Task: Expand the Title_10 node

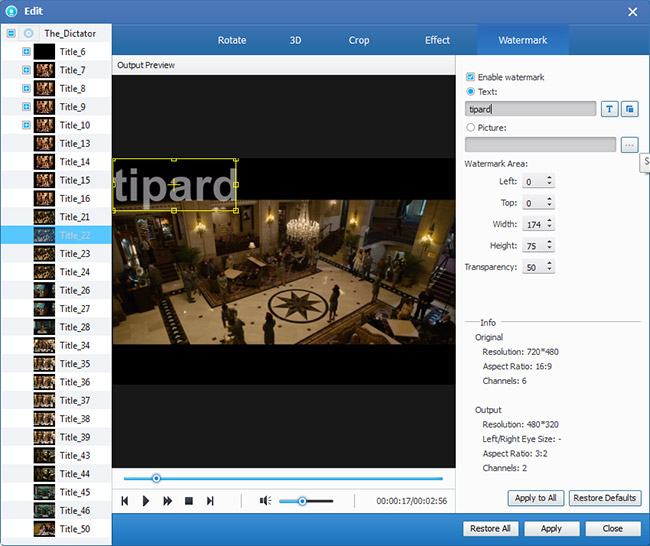Action: point(26,125)
